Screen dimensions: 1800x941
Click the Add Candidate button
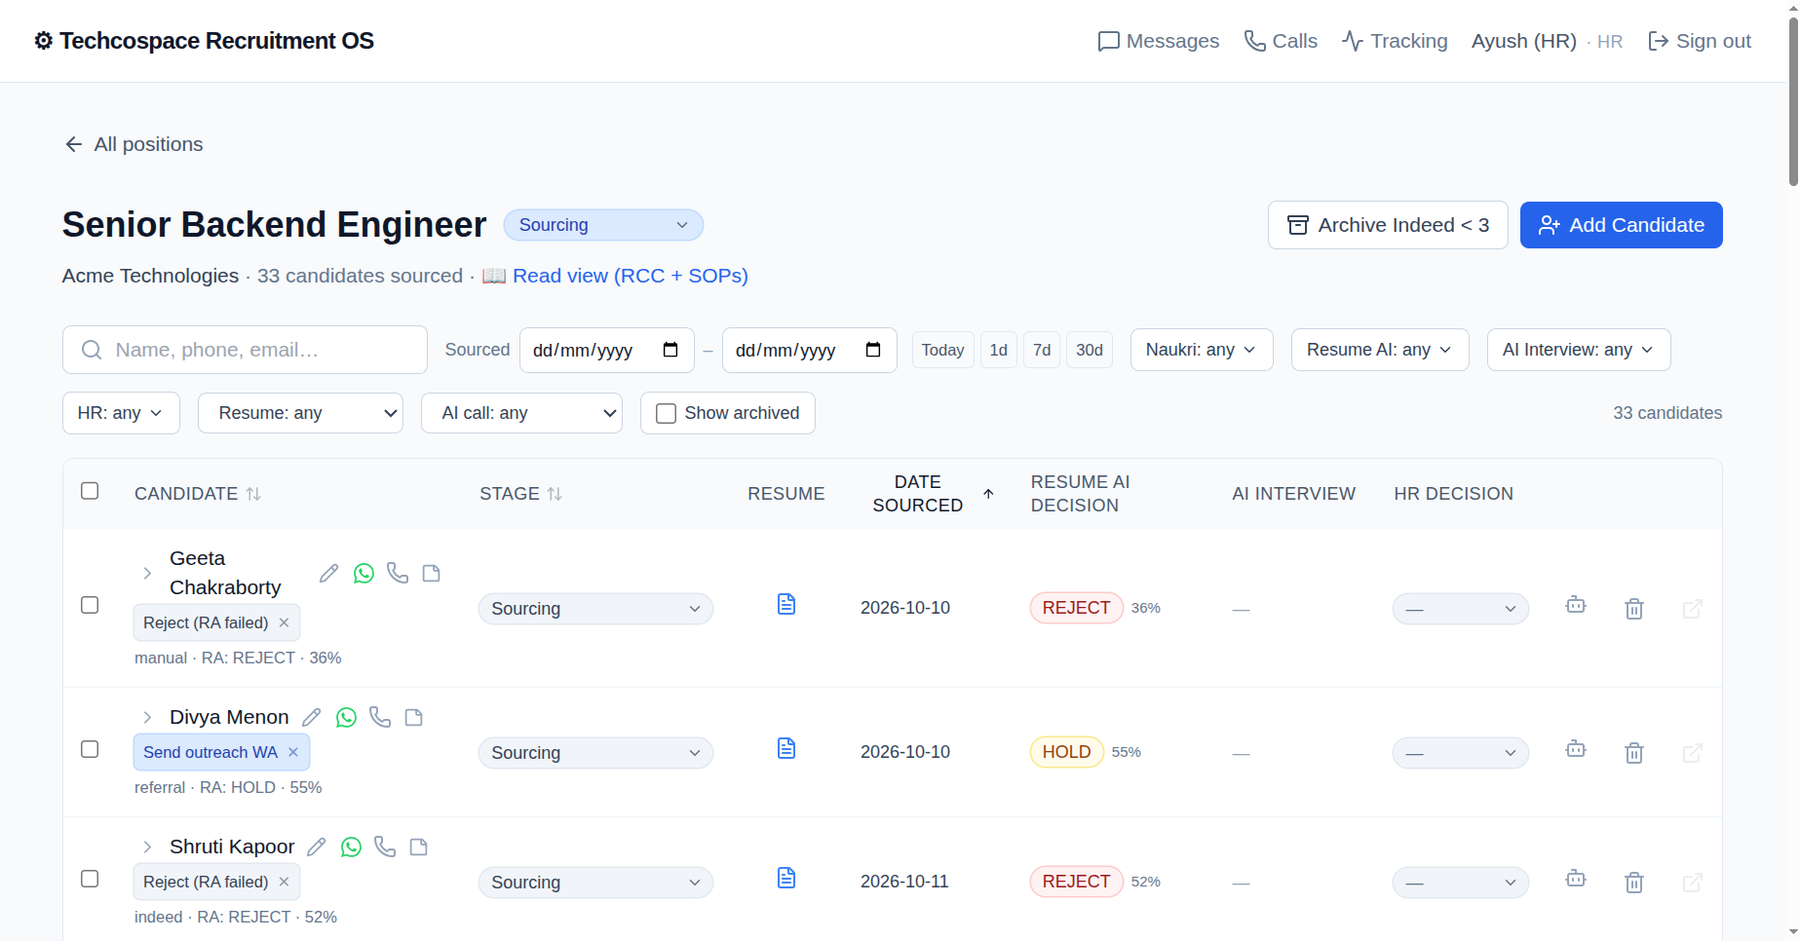click(1621, 225)
